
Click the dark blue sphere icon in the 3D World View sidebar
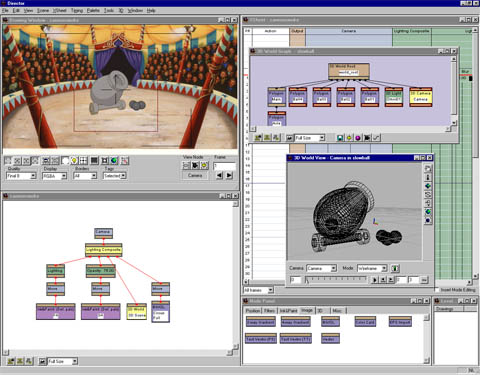click(x=428, y=221)
